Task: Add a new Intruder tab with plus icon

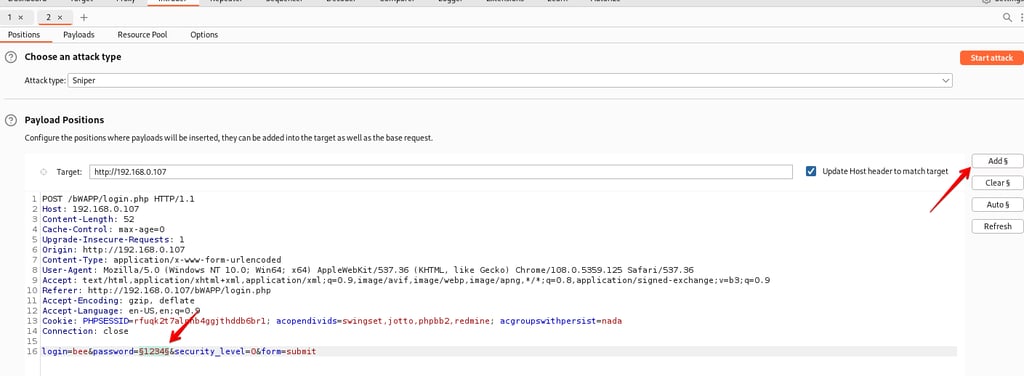Action: 84,18
